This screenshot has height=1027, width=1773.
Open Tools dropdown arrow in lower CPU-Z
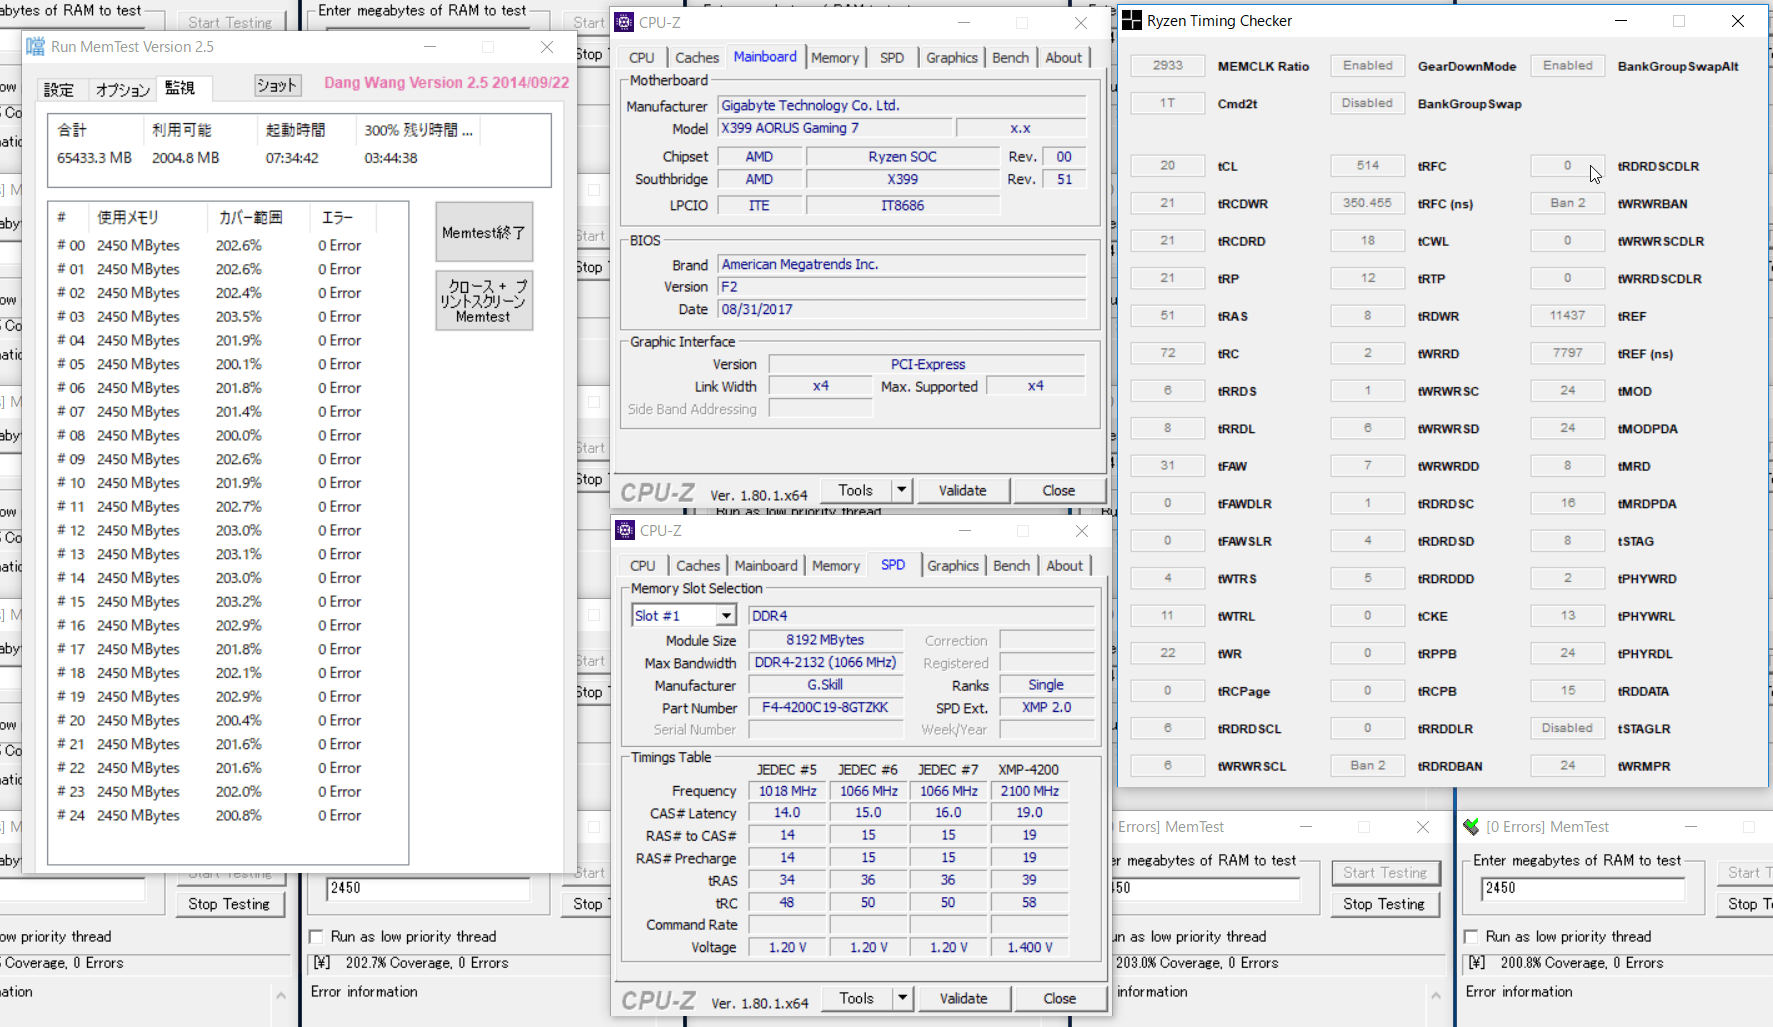point(902,998)
